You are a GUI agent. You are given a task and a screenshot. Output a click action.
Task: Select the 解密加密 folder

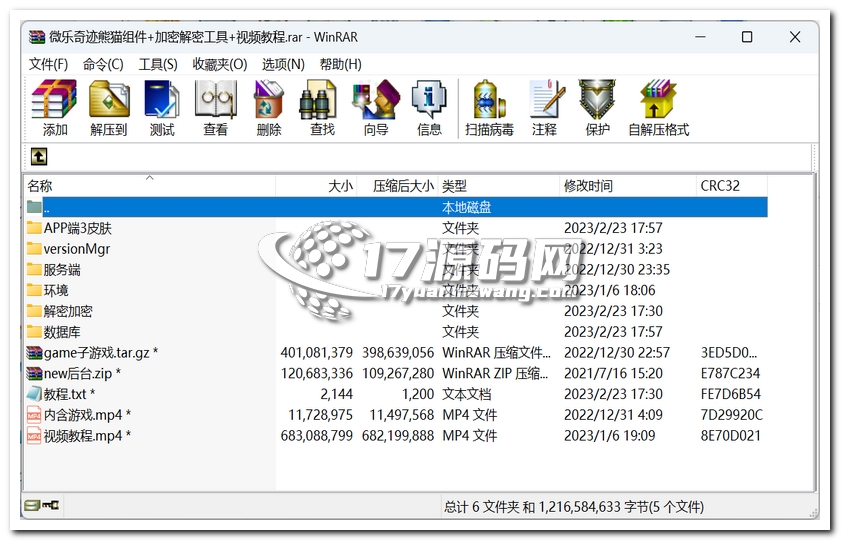tap(68, 311)
